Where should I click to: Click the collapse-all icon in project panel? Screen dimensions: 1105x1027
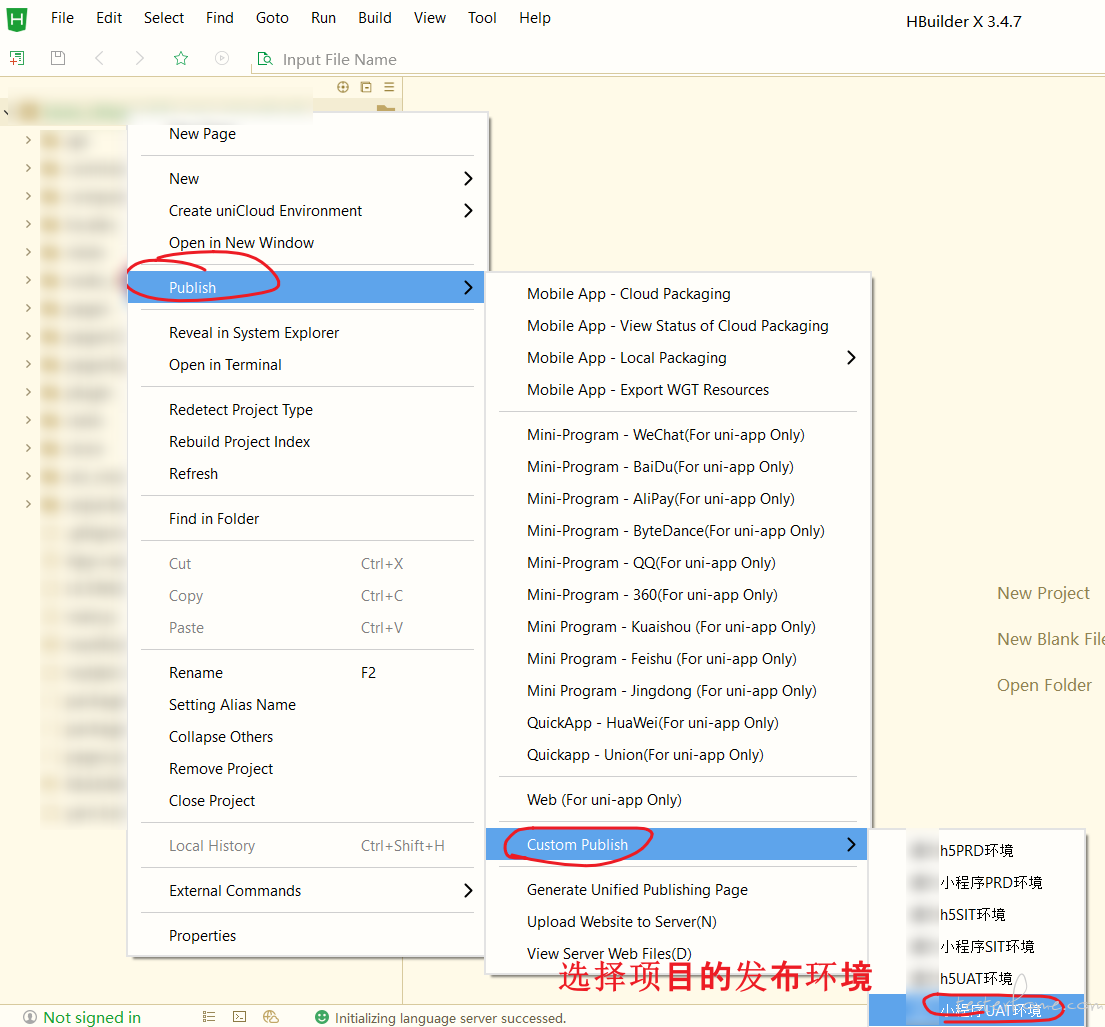(366, 87)
